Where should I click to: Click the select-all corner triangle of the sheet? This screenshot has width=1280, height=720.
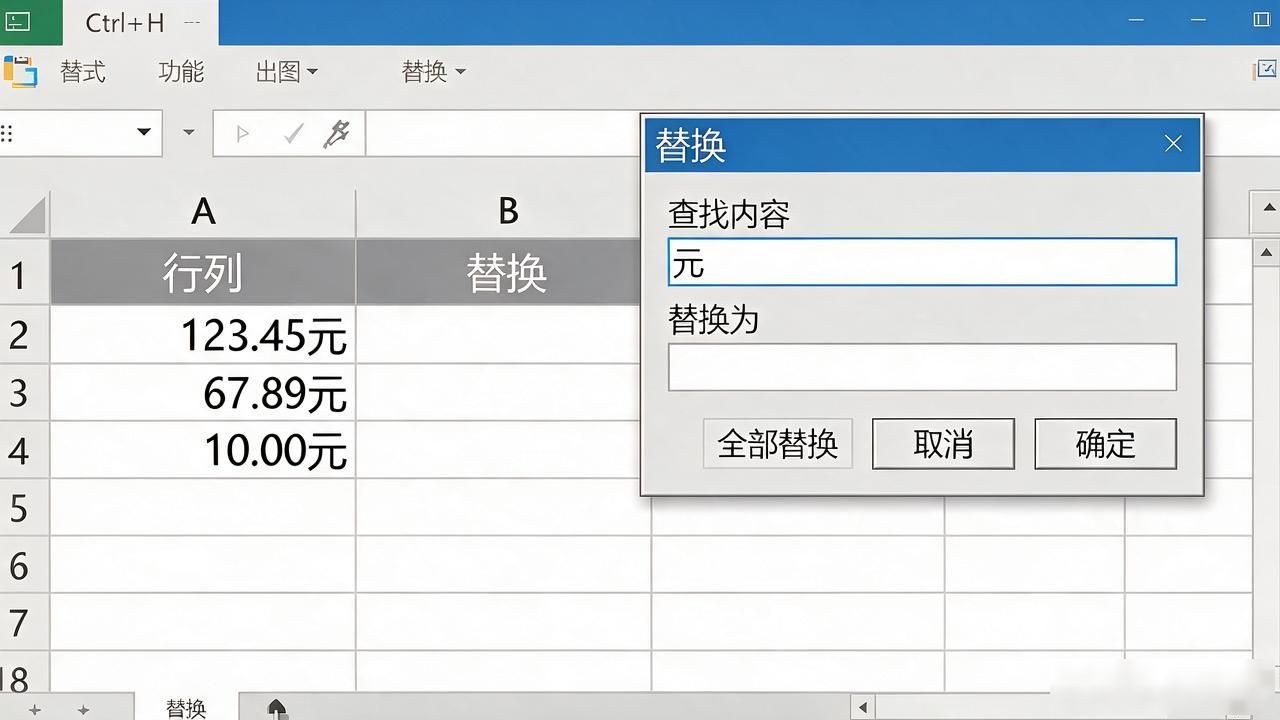click(x=26, y=214)
